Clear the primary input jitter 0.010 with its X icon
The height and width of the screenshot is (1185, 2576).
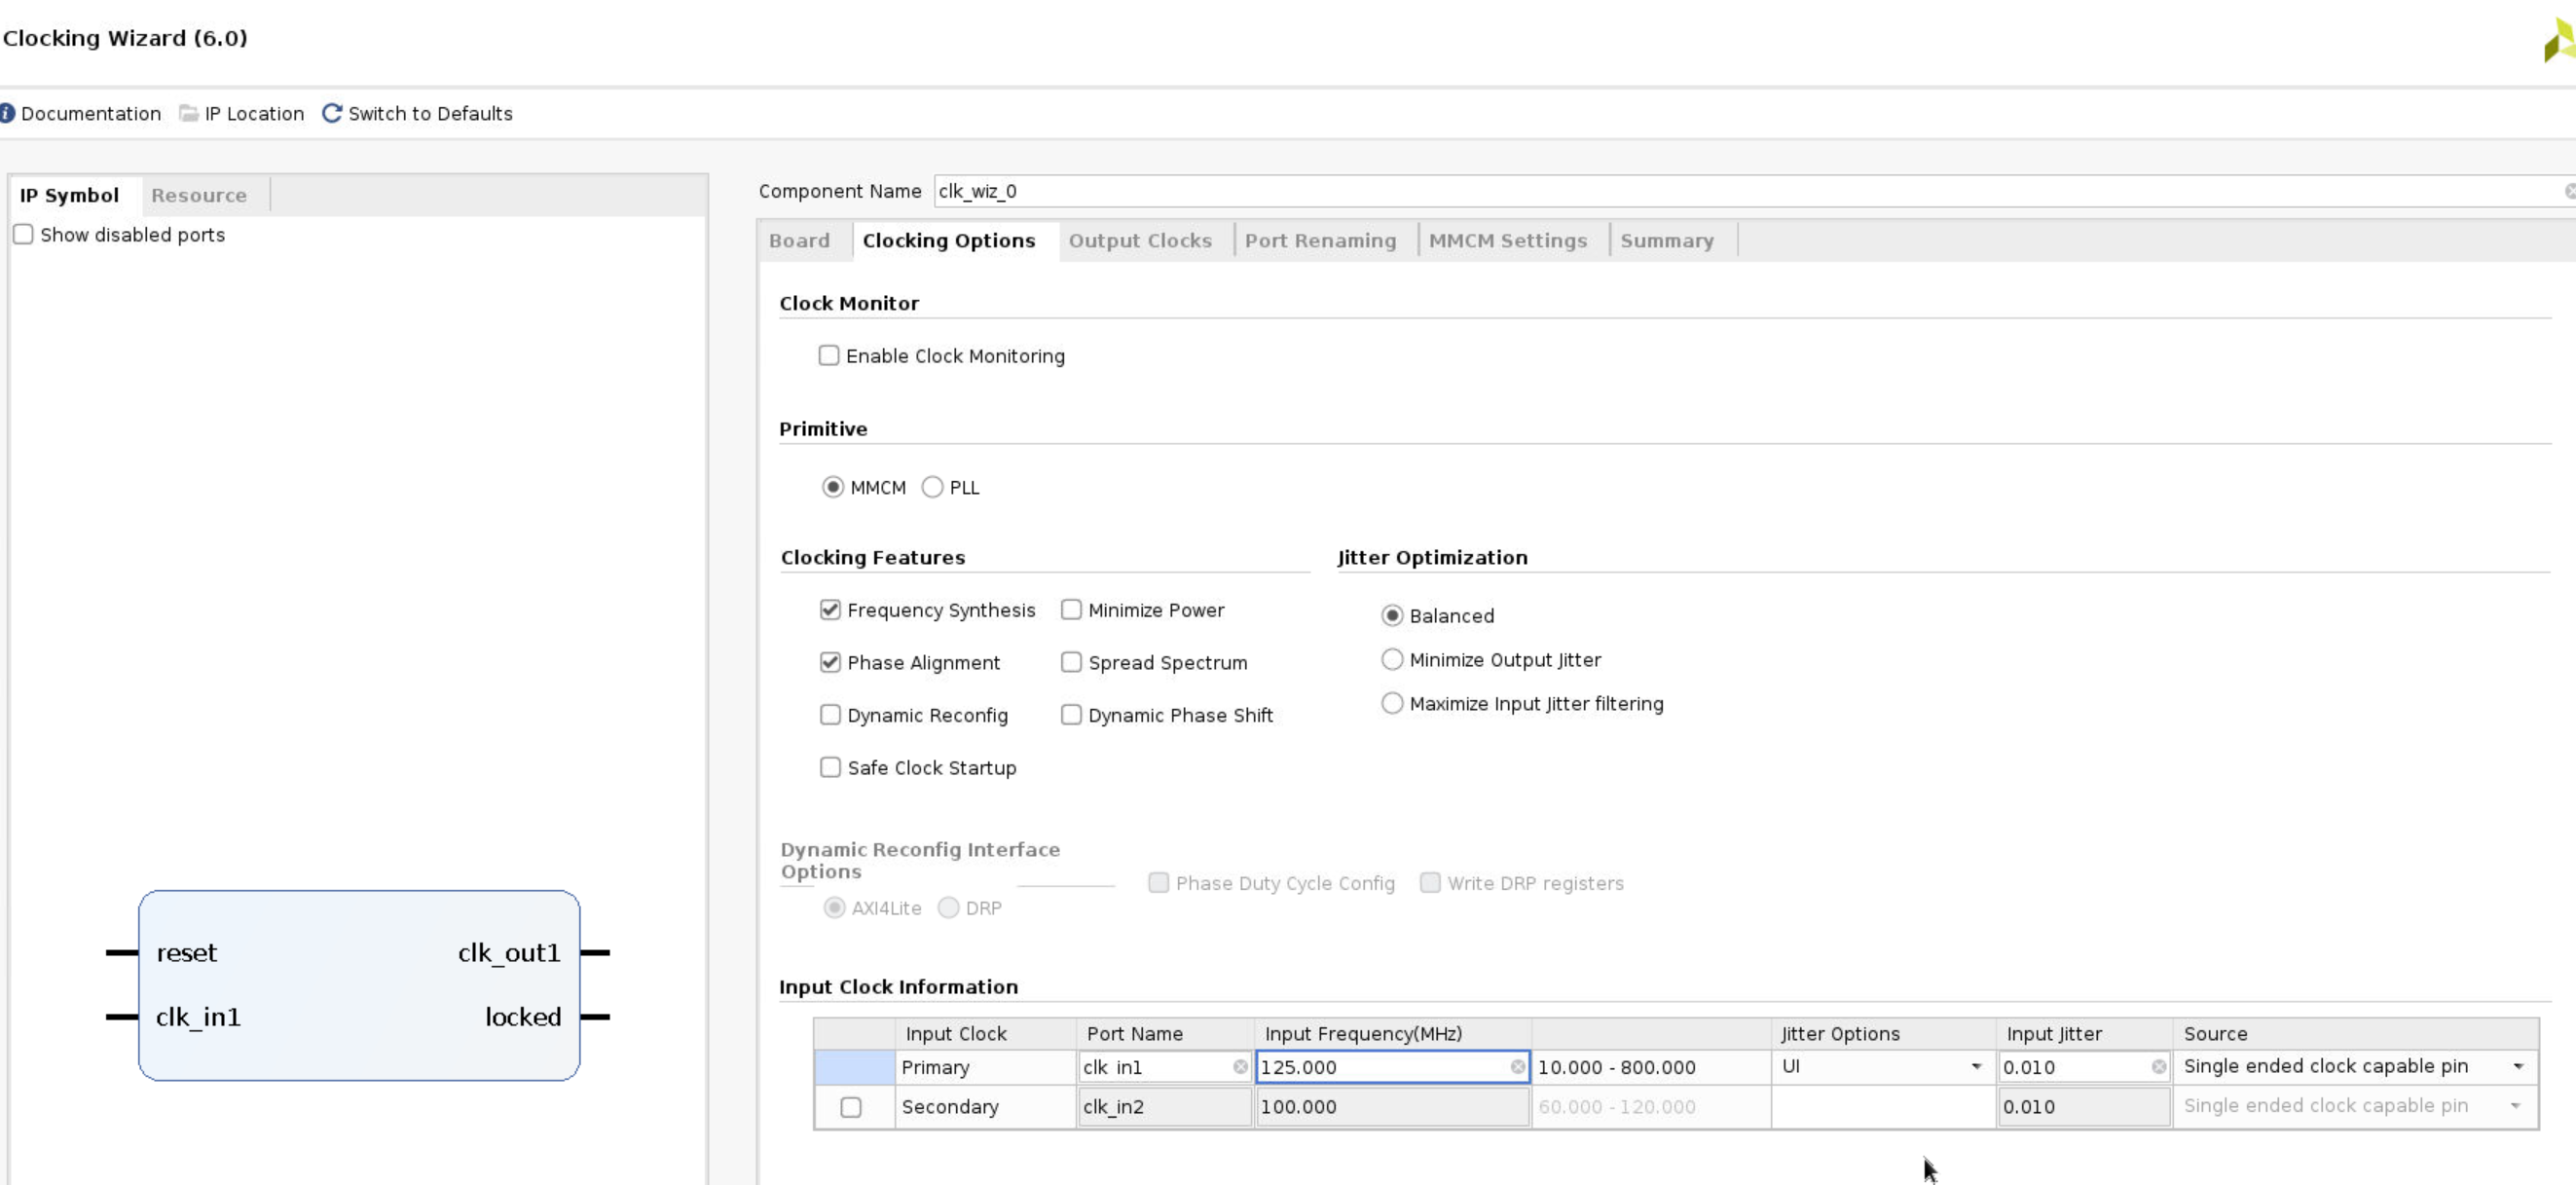[x=2159, y=1067]
